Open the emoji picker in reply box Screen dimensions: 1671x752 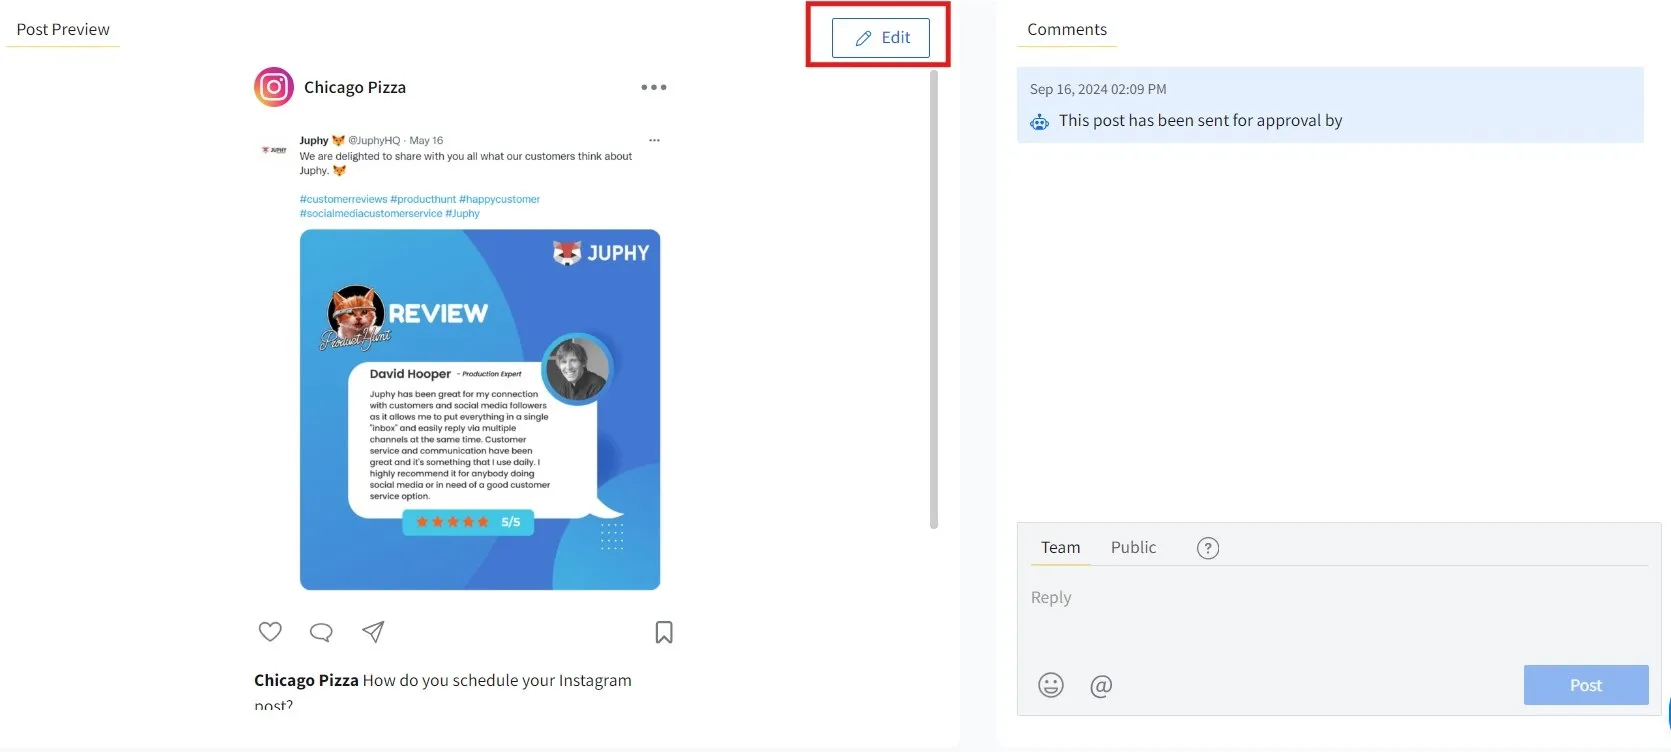point(1051,685)
